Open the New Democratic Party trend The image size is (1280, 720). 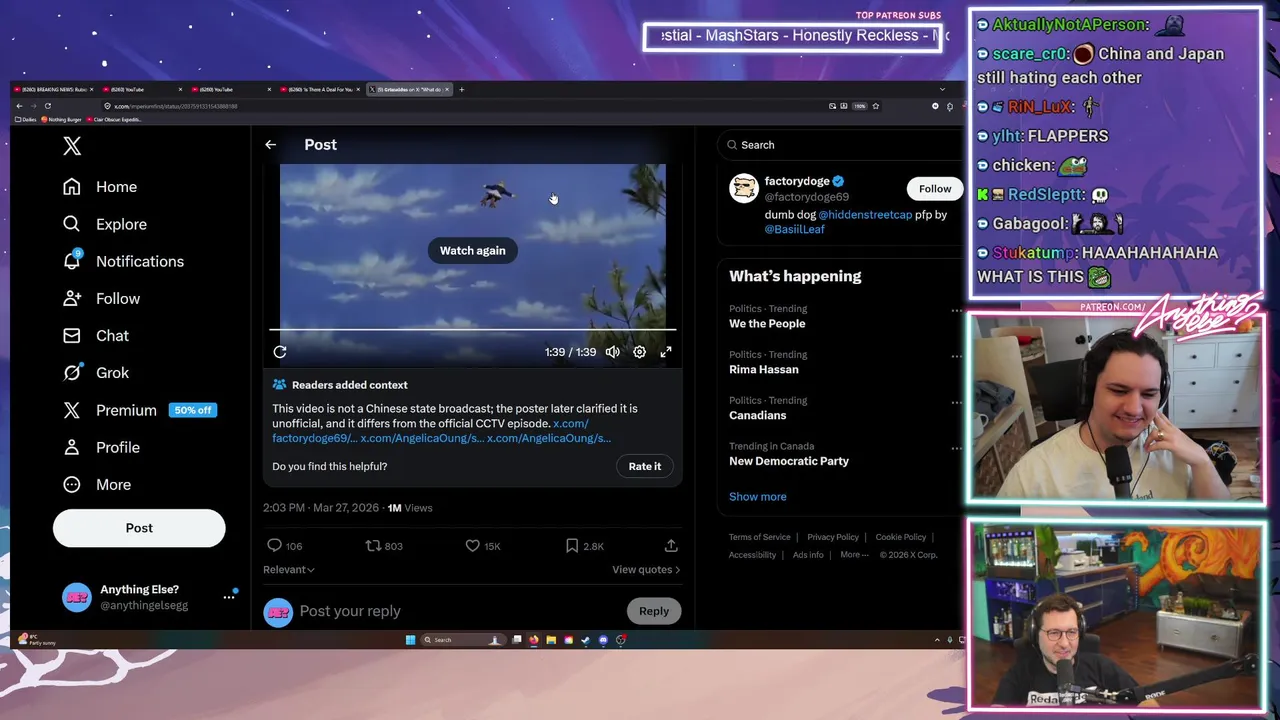coord(789,462)
